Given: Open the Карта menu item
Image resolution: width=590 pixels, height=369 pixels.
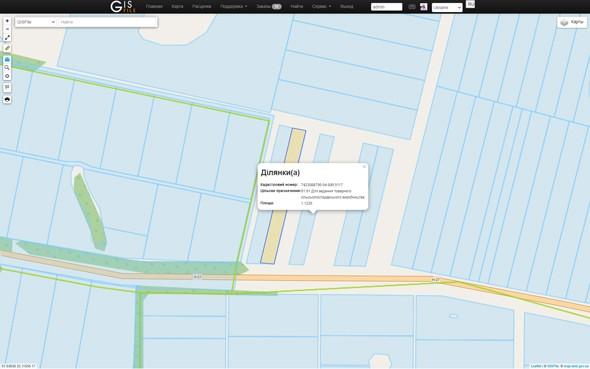Looking at the screenshot, I should 177,6.
